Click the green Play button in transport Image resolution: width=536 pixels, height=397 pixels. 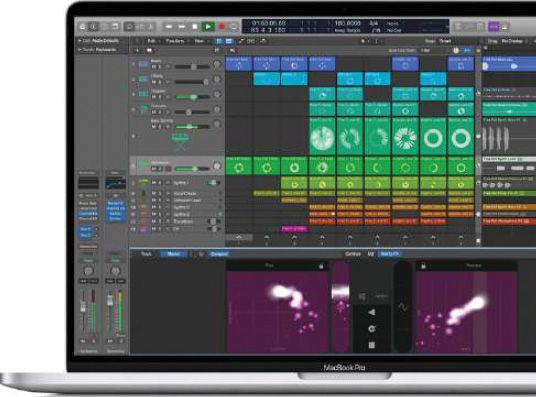[x=207, y=26]
